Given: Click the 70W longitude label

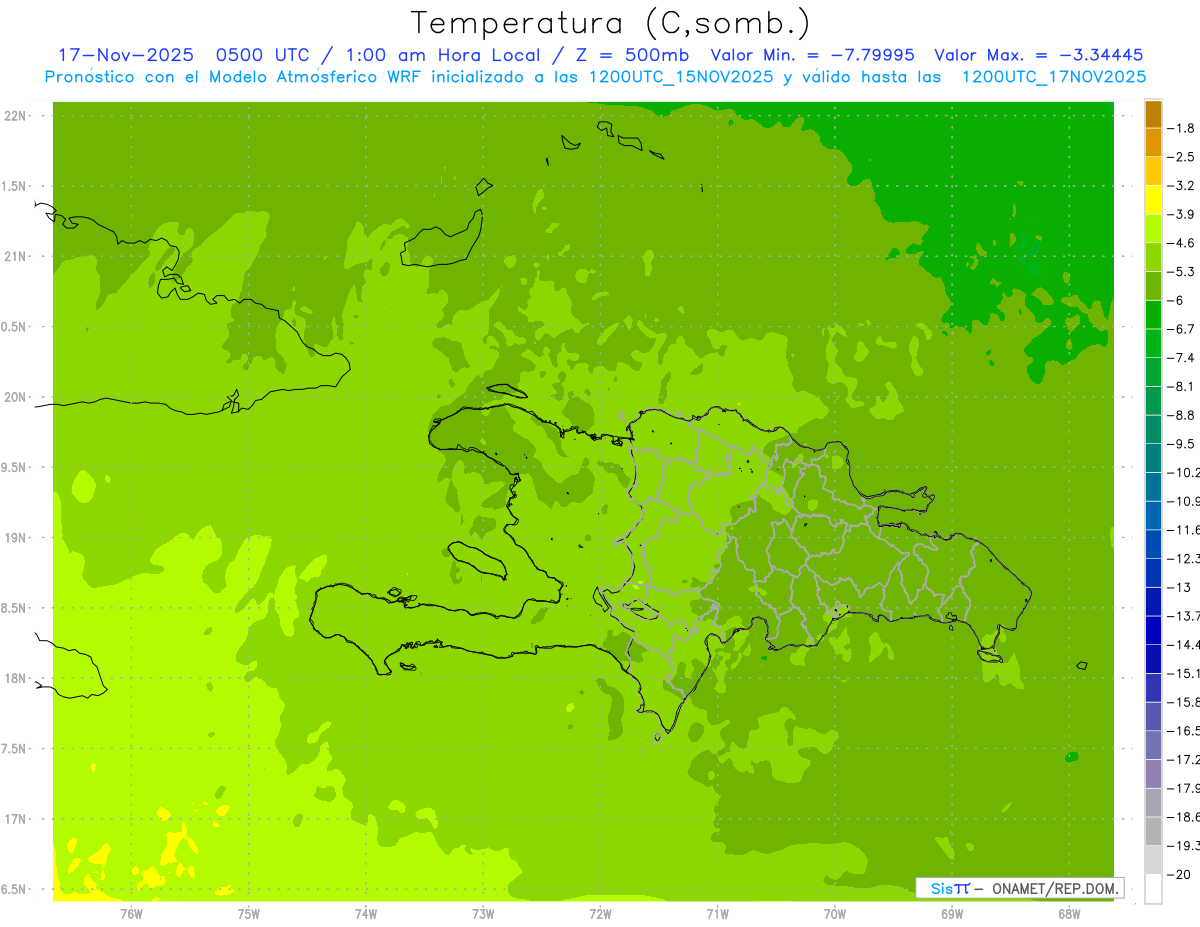Looking at the screenshot, I should coord(835,913).
